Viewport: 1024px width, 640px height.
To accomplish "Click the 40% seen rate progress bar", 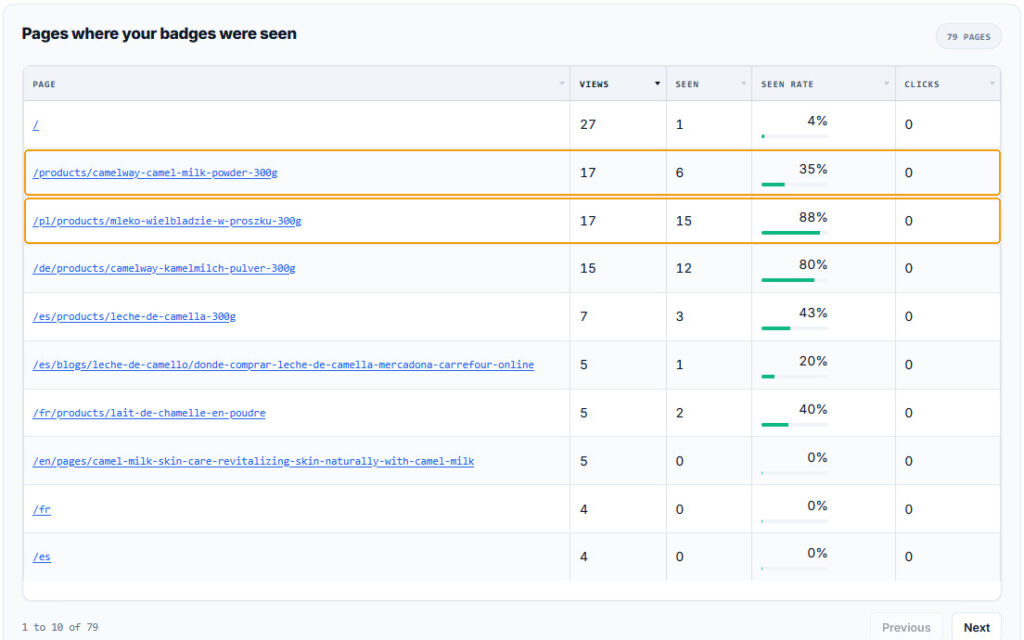I will coord(794,424).
